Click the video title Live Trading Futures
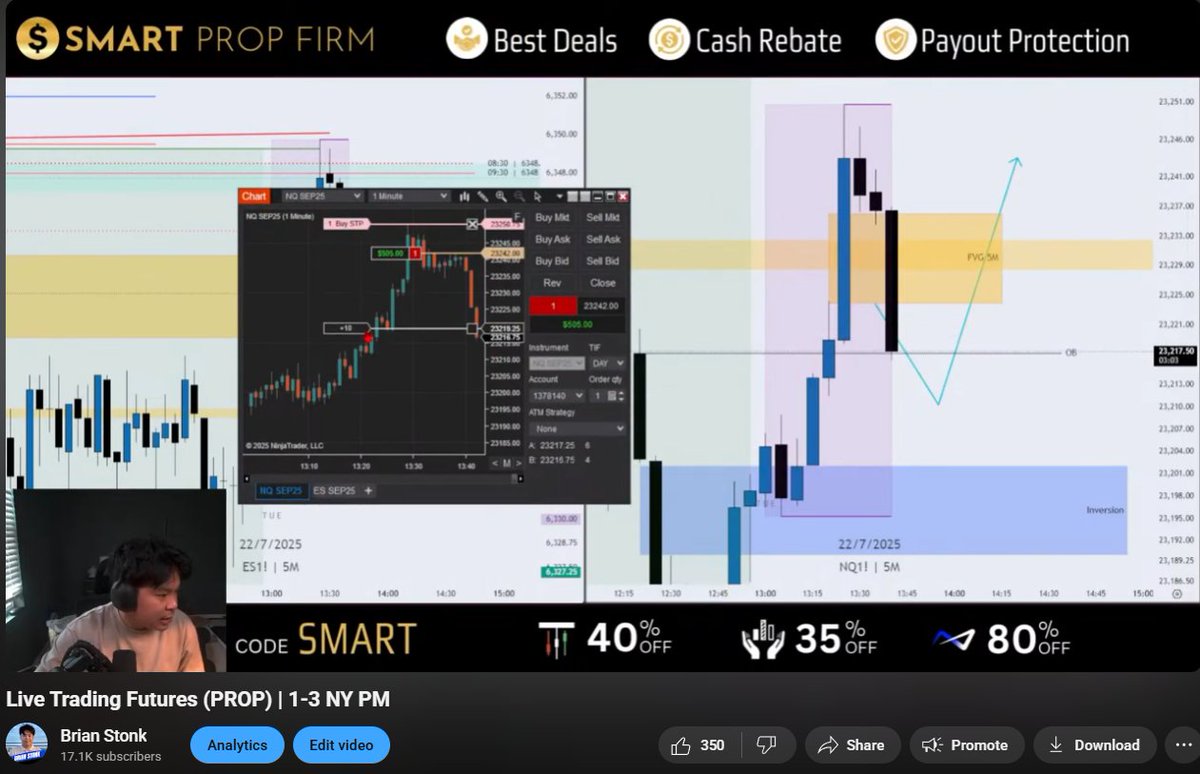This screenshot has width=1200, height=774. [198, 699]
